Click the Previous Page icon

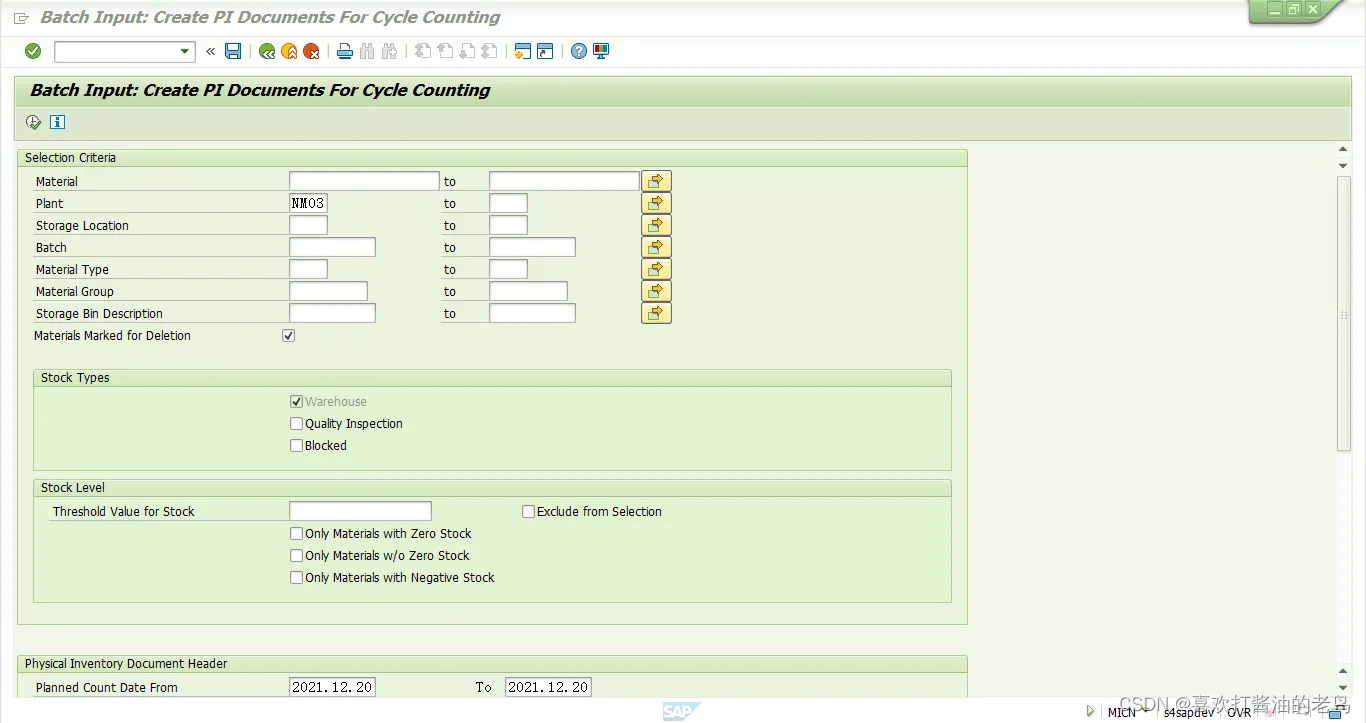point(445,51)
